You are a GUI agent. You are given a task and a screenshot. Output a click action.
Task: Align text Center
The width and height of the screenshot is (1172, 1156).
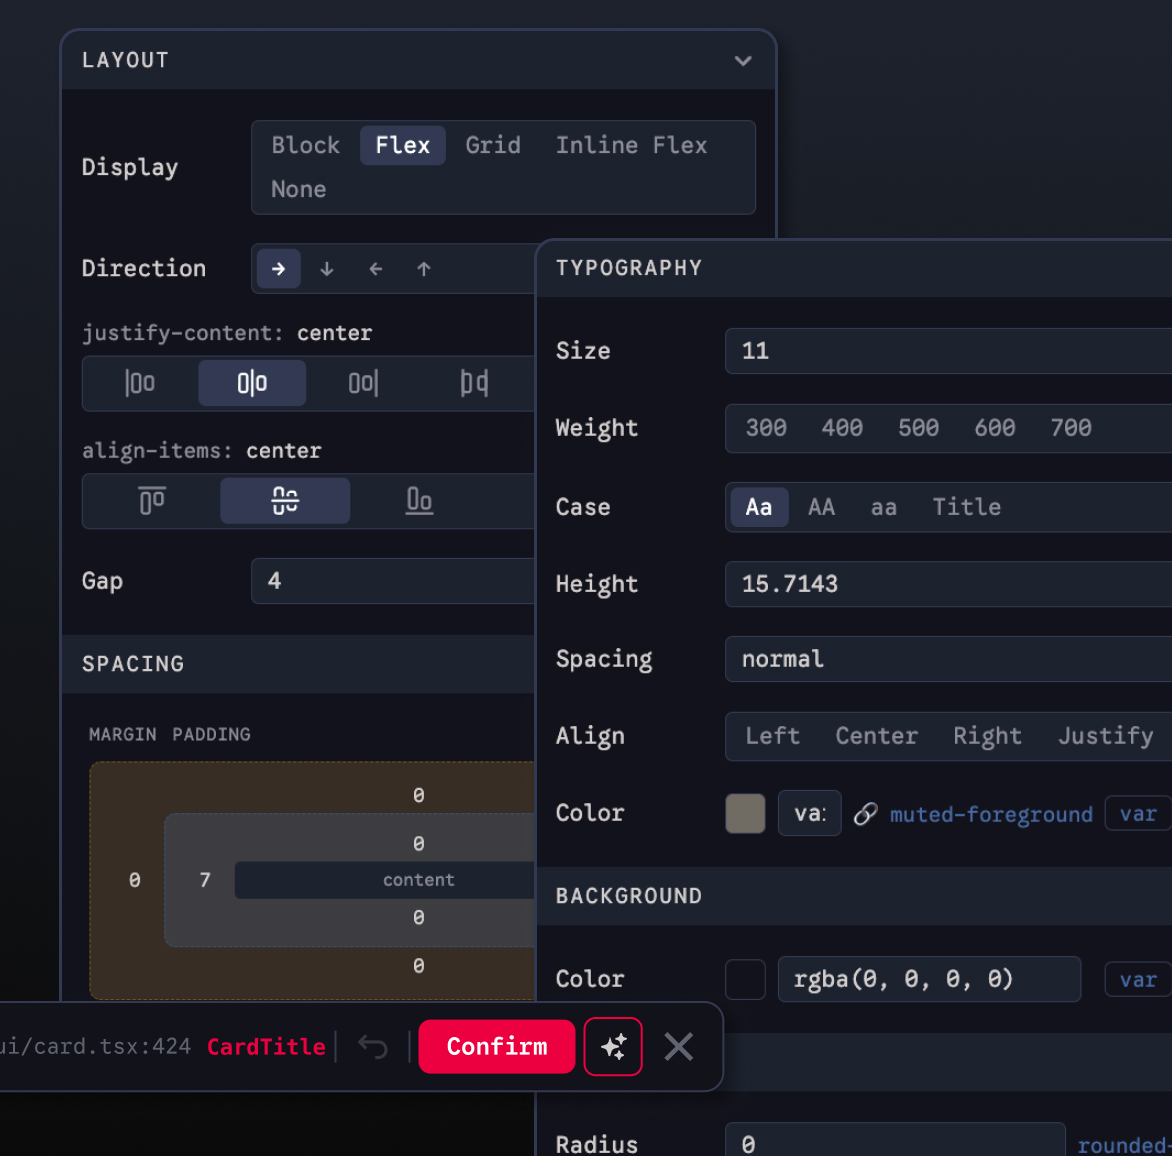point(876,736)
